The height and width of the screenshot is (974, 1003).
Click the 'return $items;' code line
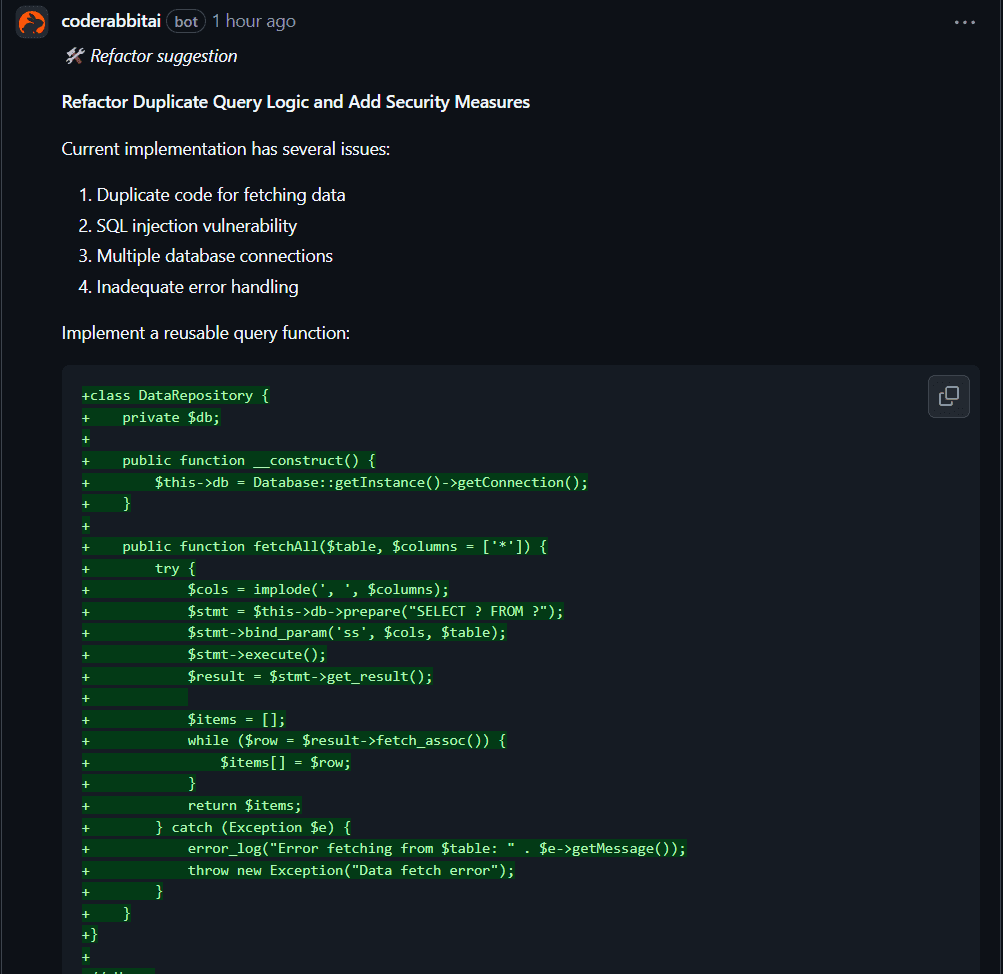244,805
